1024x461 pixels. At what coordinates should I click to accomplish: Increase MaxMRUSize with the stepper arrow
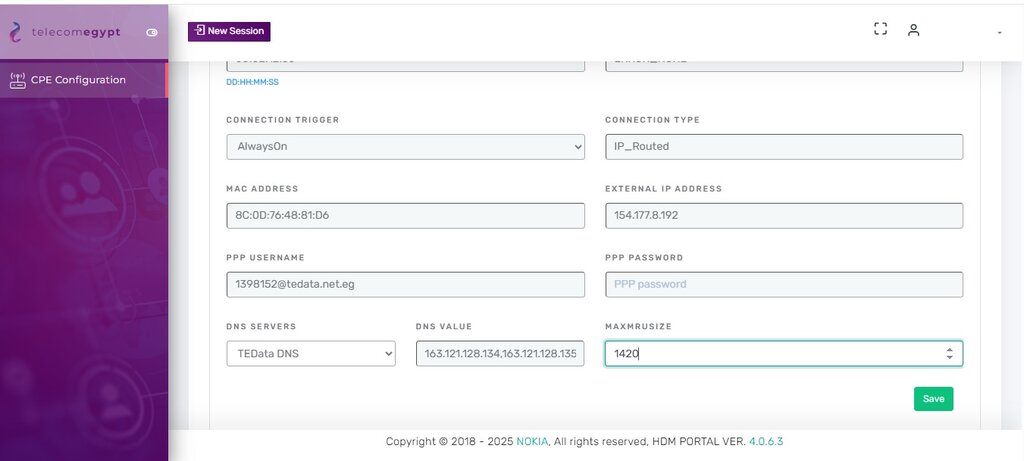(949, 349)
